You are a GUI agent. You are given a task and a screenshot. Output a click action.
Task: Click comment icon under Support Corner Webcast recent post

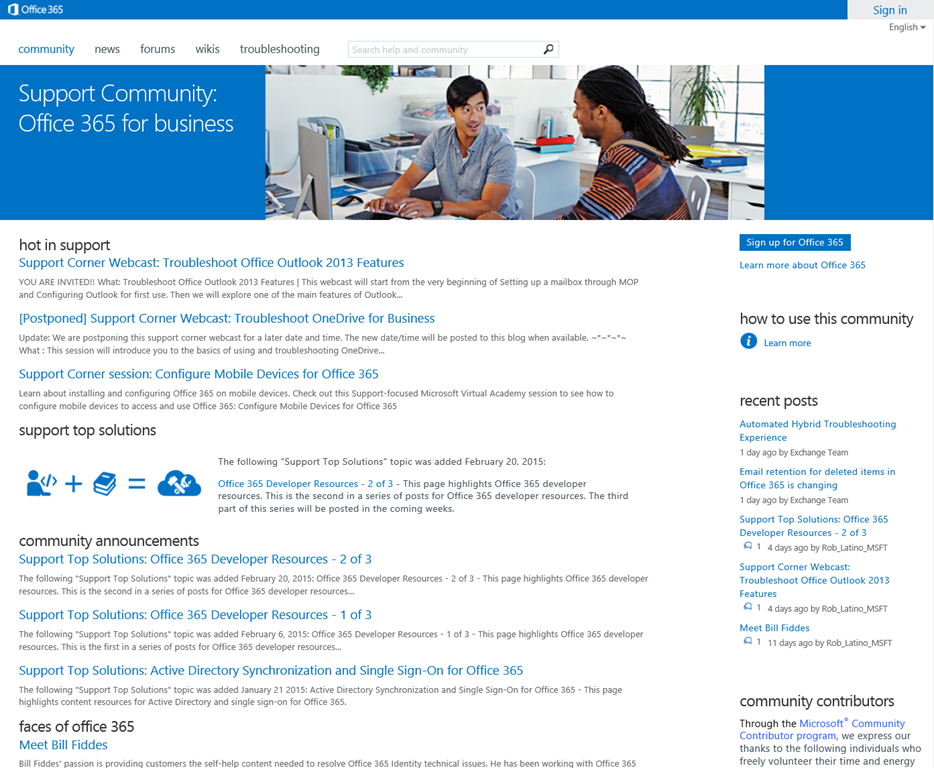[x=747, y=608]
